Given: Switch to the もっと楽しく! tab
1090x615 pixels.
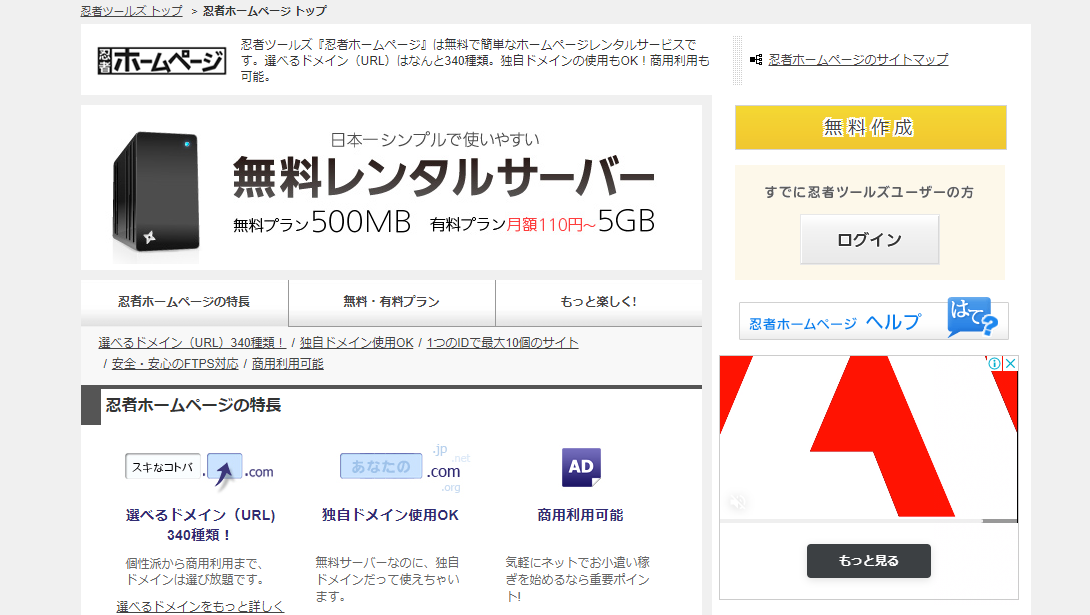Looking at the screenshot, I should [598, 301].
